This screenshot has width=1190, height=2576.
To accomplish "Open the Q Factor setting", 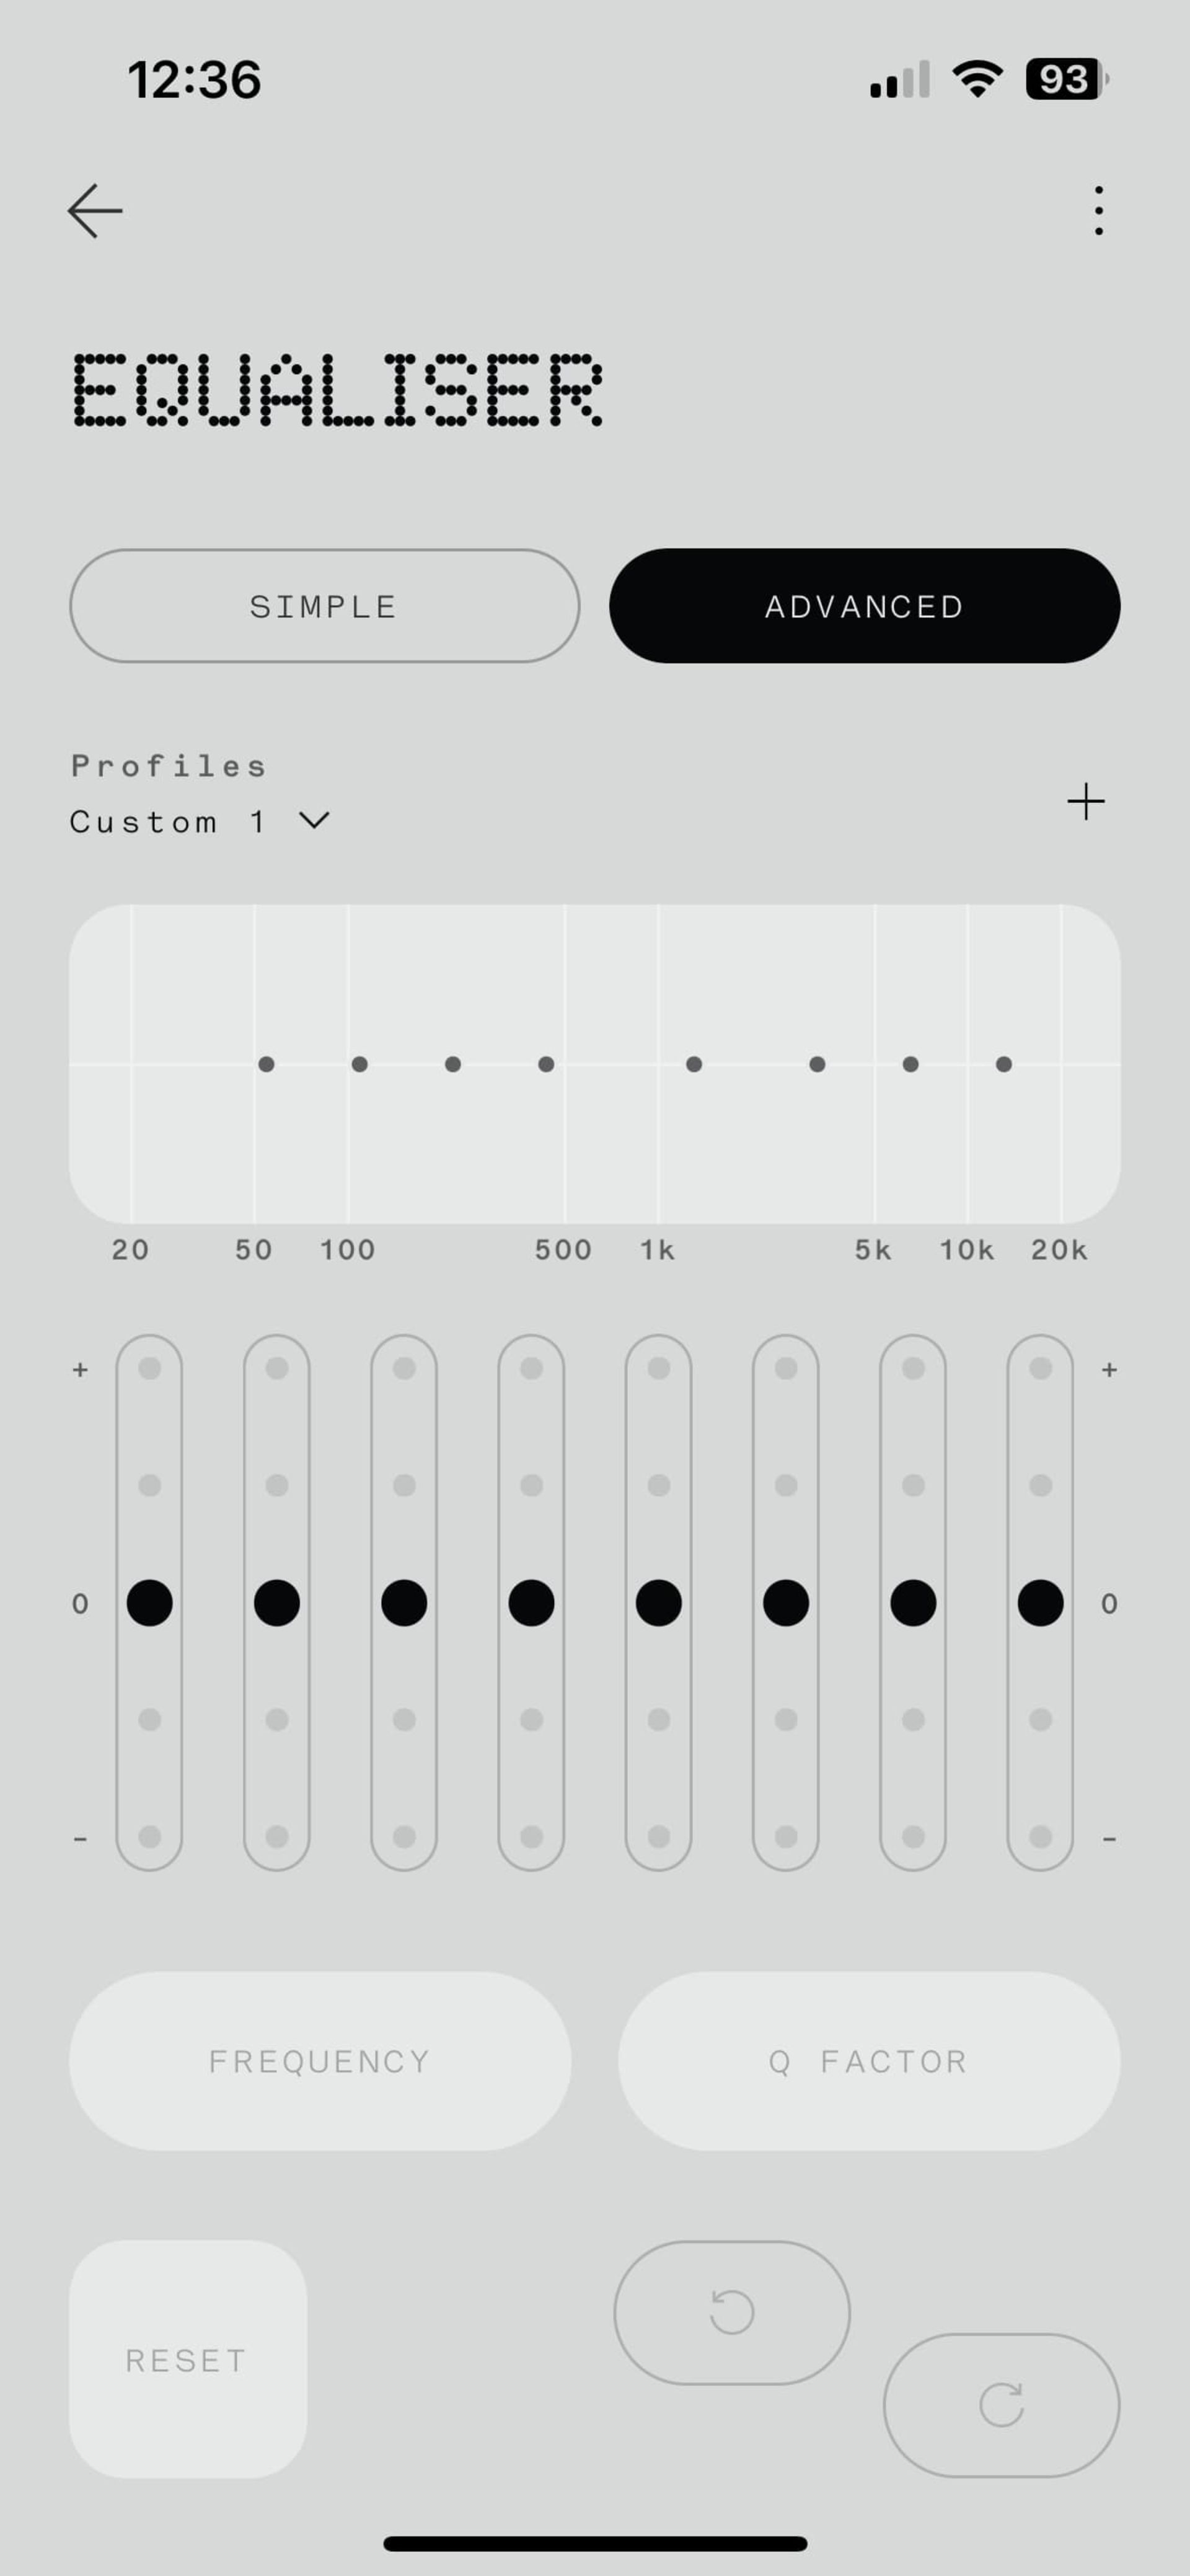I will pos(868,2061).
